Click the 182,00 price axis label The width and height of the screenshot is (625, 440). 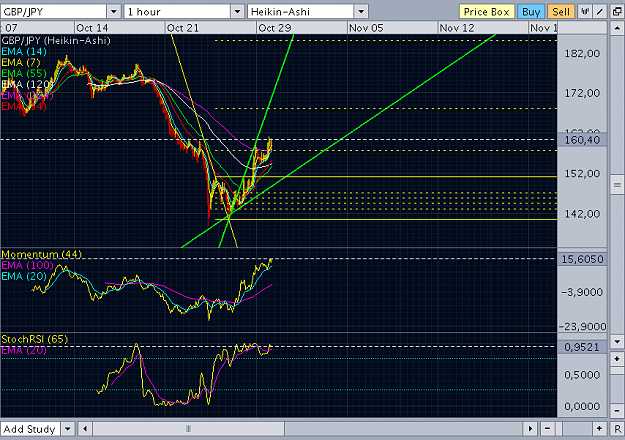(x=582, y=53)
